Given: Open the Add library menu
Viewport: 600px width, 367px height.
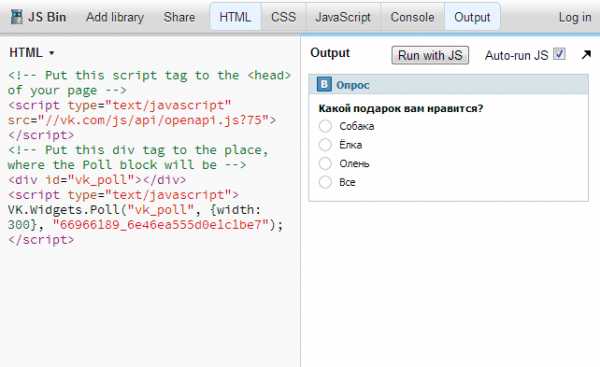Looking at the screenshot, I should (x=115, y=17).
